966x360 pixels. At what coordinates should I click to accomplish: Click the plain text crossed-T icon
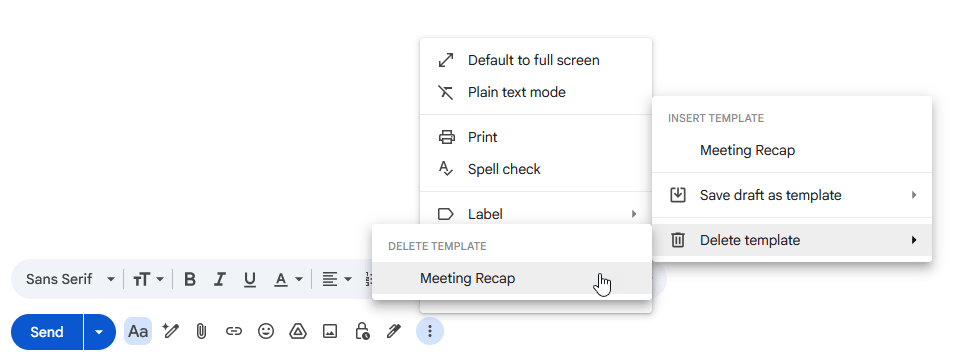[x=445, y=92]
